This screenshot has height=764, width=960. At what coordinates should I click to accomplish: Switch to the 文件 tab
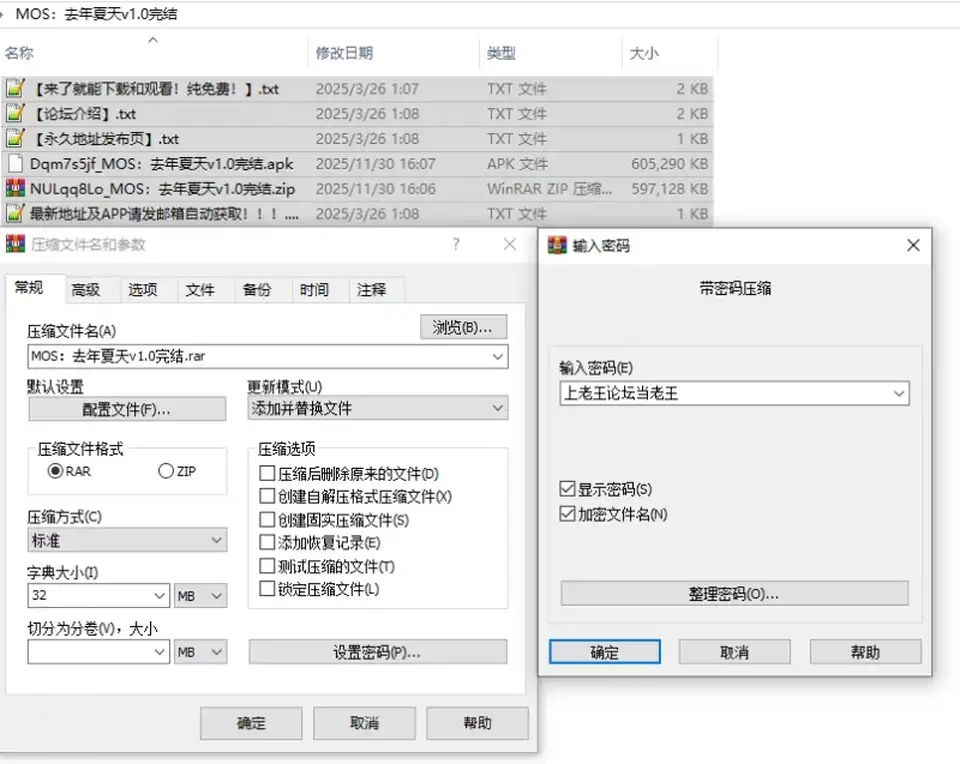click(200, 290)
